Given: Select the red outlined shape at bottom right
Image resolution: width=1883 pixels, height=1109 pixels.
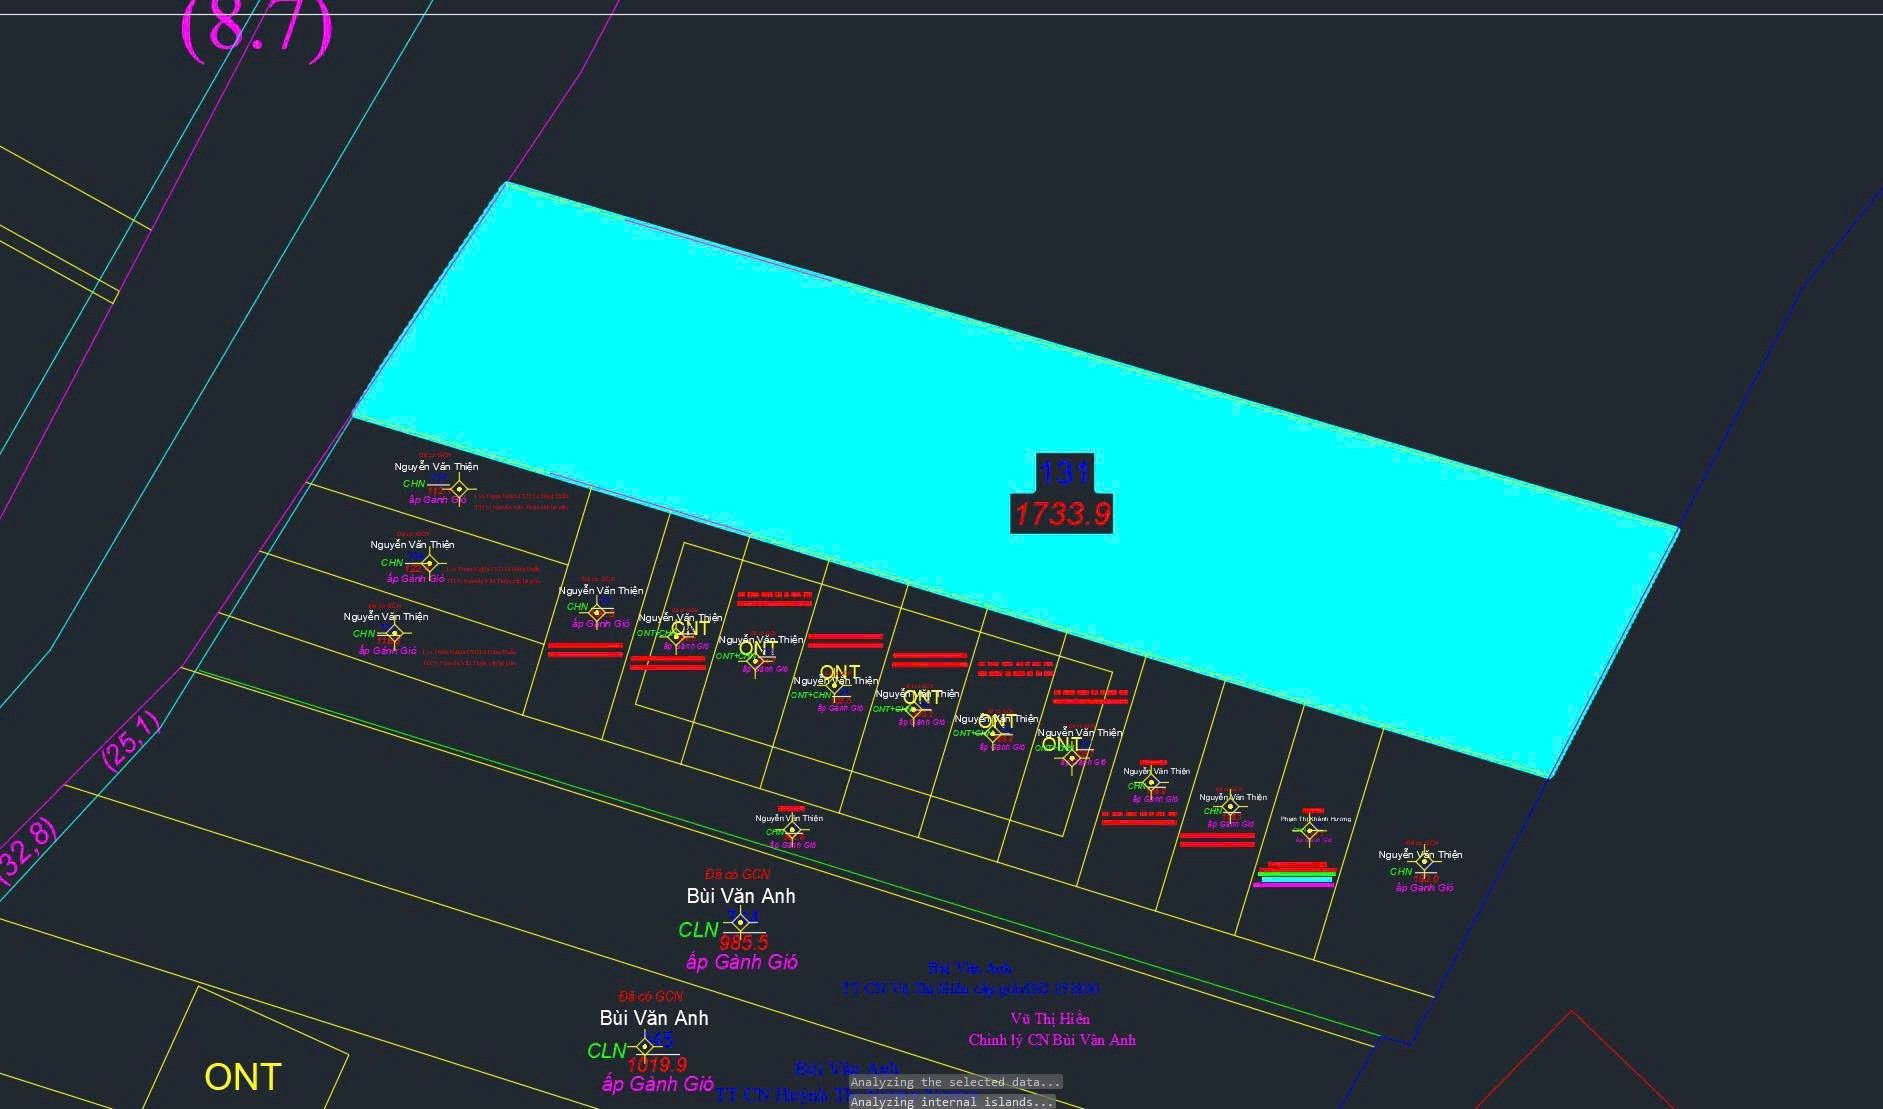Looking at the screenshot, I should pyautogui.click(x=1640, y=1060).
